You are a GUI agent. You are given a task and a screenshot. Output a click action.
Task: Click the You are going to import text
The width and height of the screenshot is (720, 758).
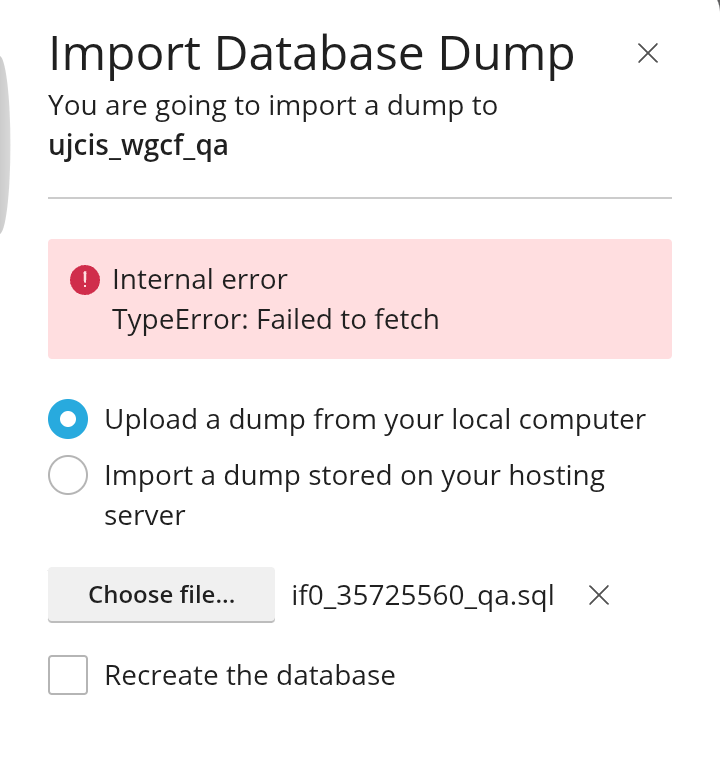tap(273, 106)
